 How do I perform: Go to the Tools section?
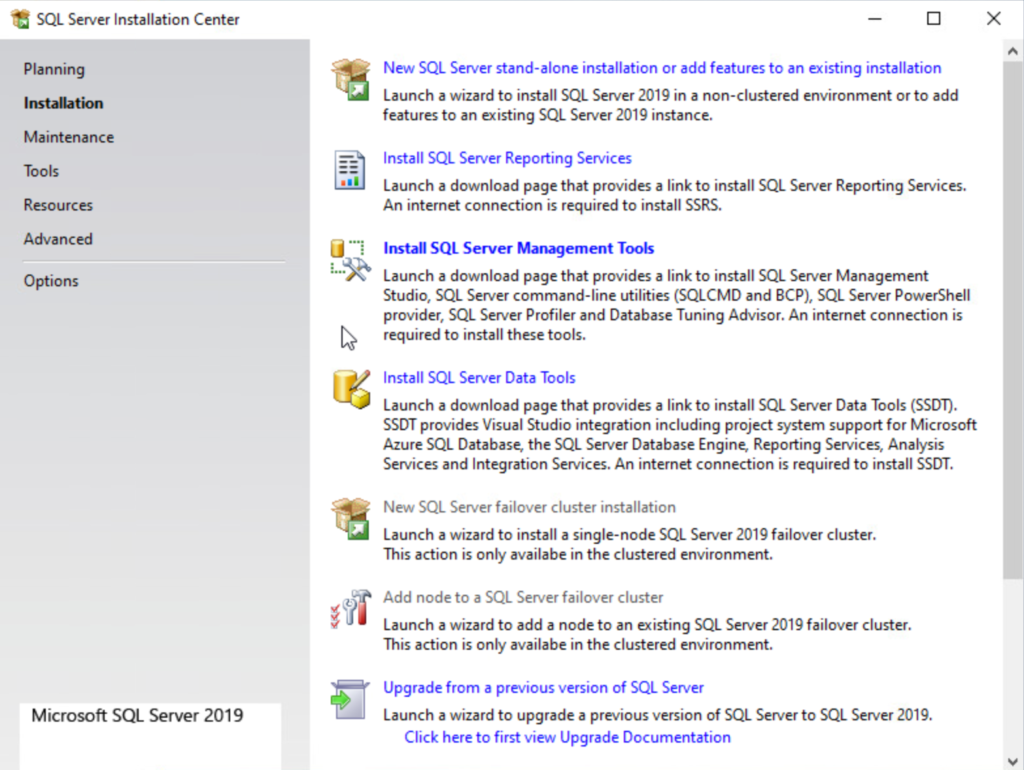click(41, 171)
